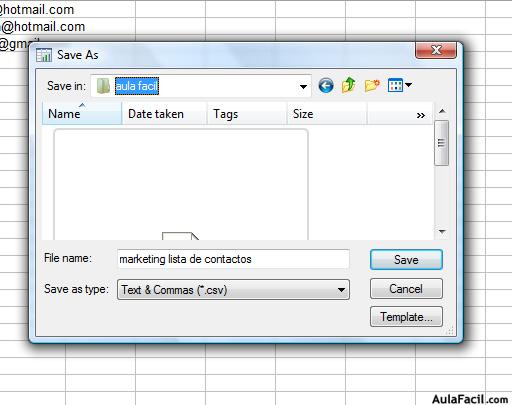
Task: Click the Cancel button
Action: coord(406,289)
